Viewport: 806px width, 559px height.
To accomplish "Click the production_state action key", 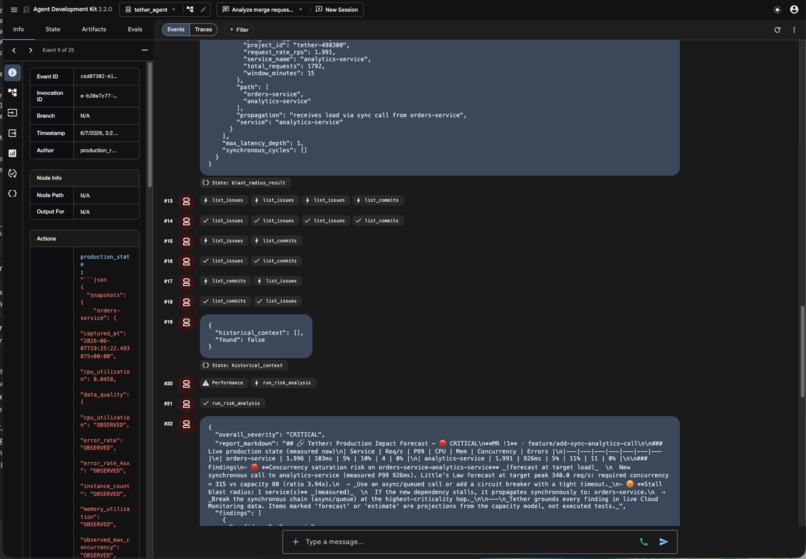I will pos(104,260).
